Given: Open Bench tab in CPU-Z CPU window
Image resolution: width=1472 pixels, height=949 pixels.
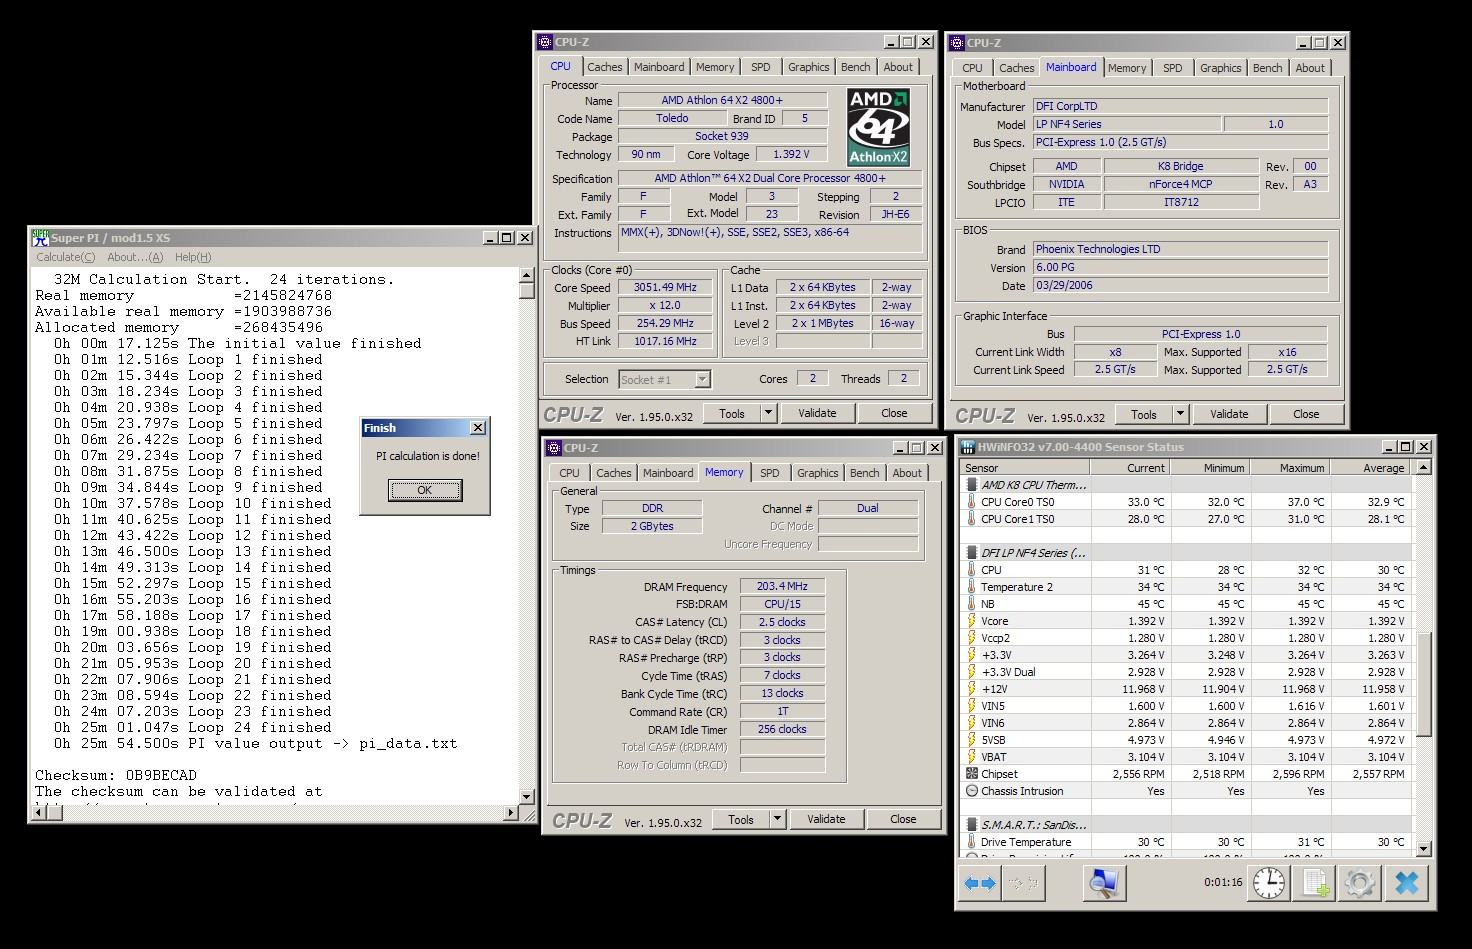Looking at the screenshot, I should (855, 67).
